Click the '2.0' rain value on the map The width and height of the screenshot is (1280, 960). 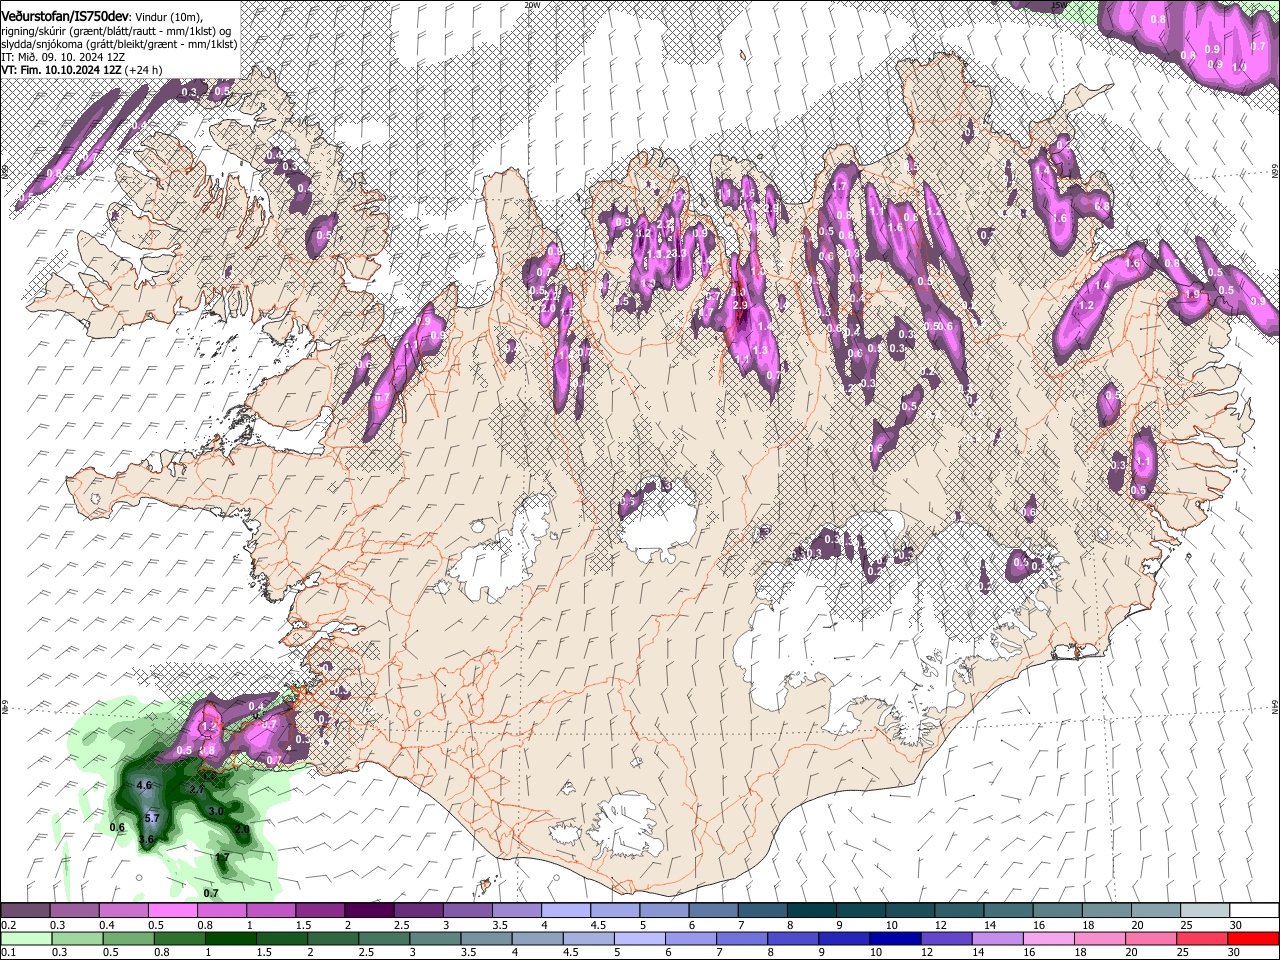[x=242, y=830]
